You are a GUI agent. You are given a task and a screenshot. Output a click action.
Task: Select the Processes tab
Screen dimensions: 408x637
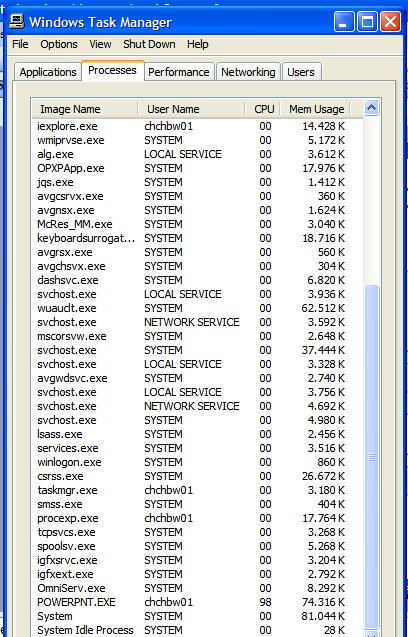pyautogui.click(x=113, y=70)
